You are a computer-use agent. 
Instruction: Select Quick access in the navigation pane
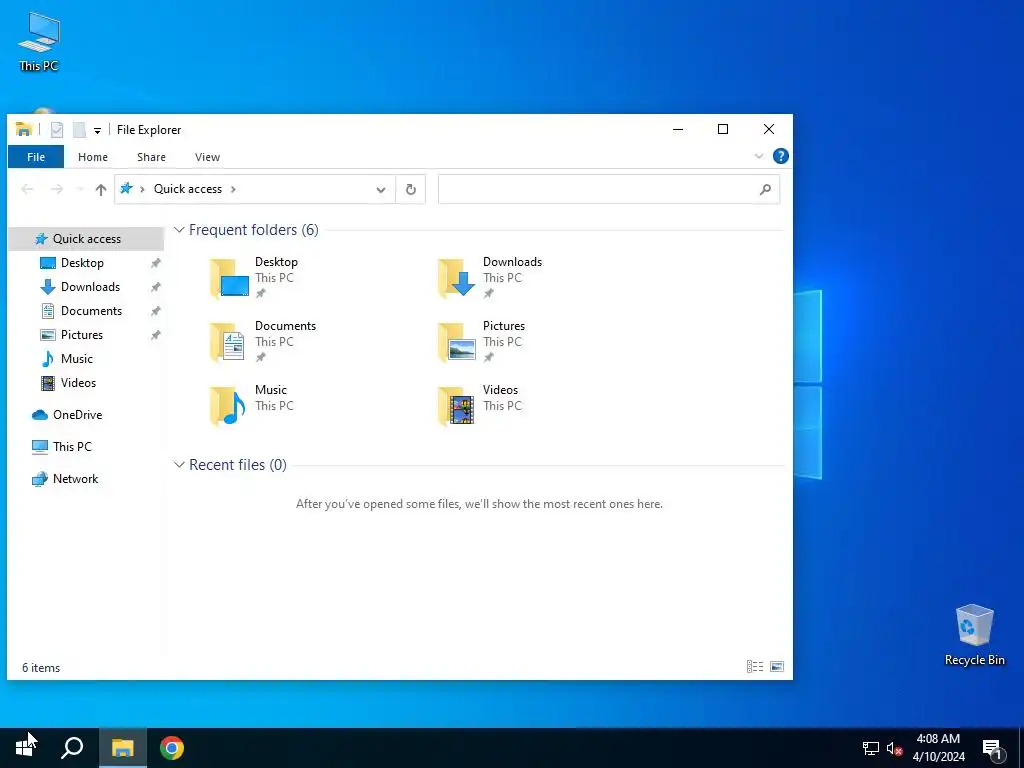tap(86, 239)
